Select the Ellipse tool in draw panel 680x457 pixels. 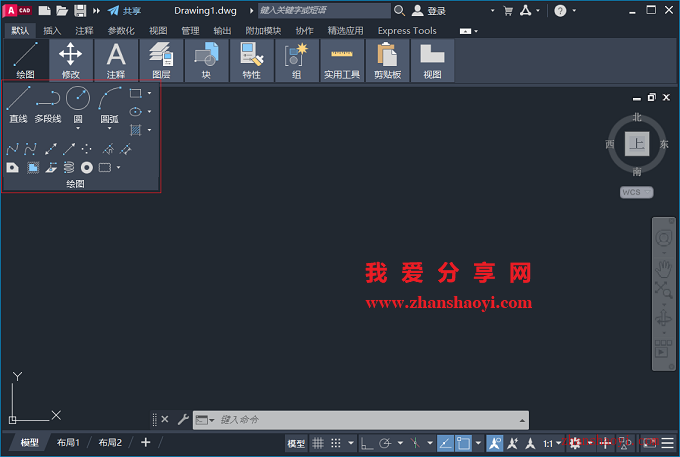tap(136, 112)
